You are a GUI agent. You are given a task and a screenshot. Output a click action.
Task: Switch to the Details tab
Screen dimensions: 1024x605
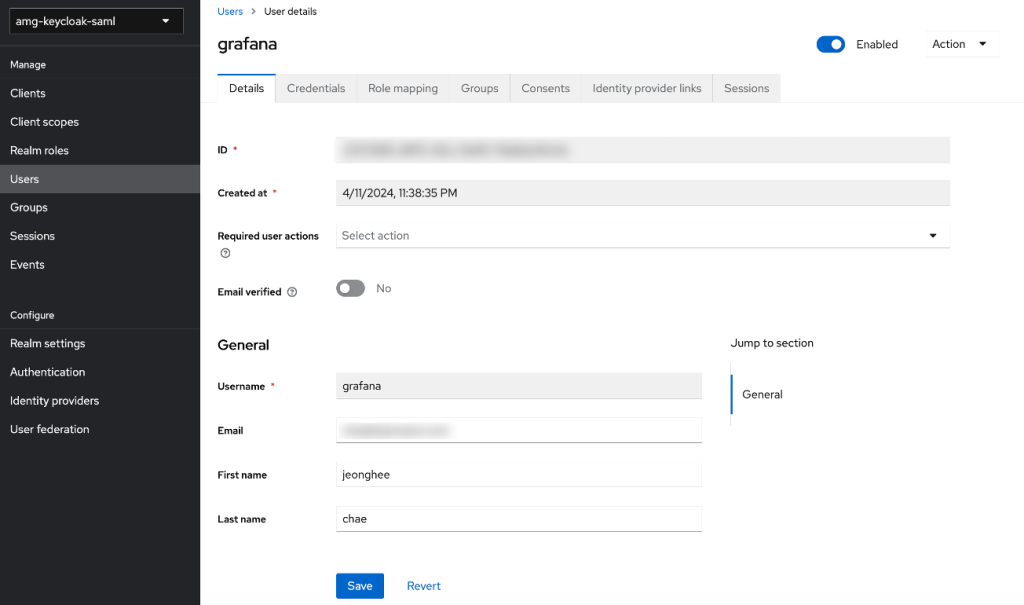point(246,88)
